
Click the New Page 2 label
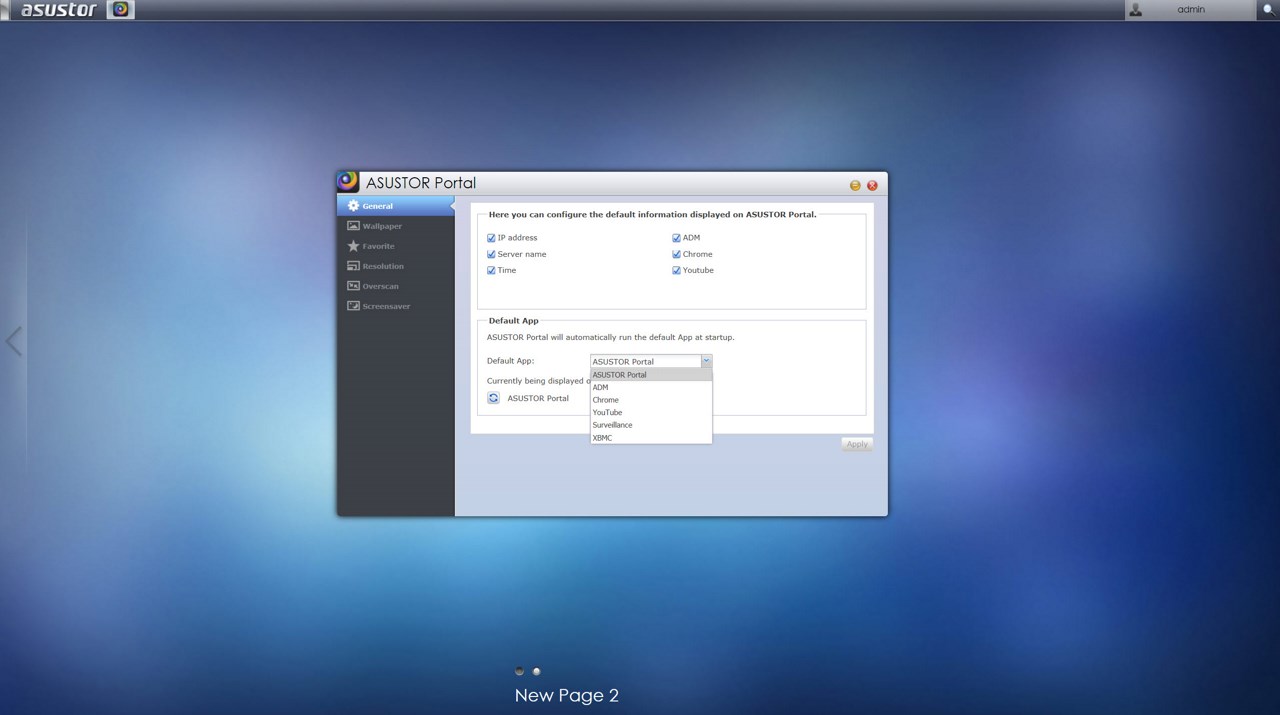(567, 695)
